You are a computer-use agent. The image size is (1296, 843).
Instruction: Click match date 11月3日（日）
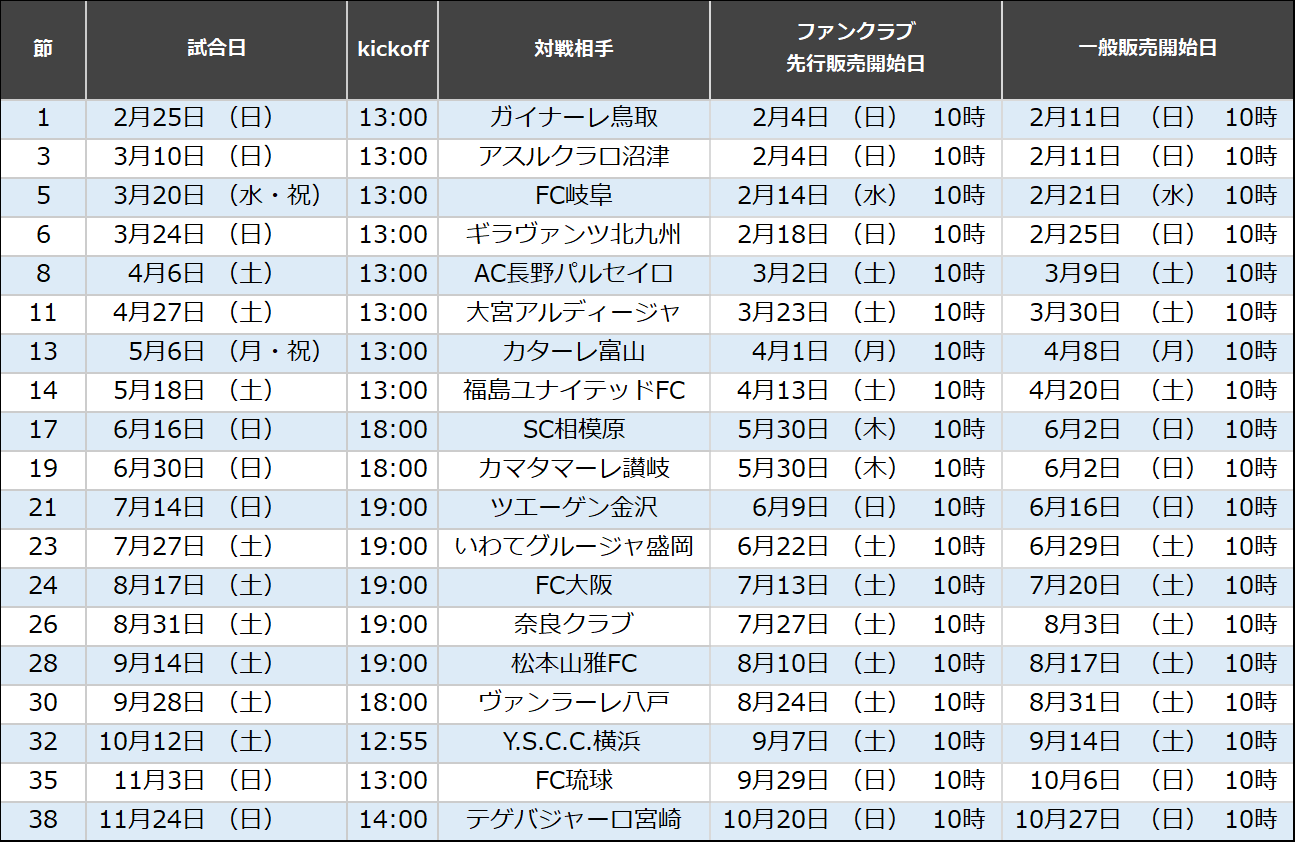194,781
